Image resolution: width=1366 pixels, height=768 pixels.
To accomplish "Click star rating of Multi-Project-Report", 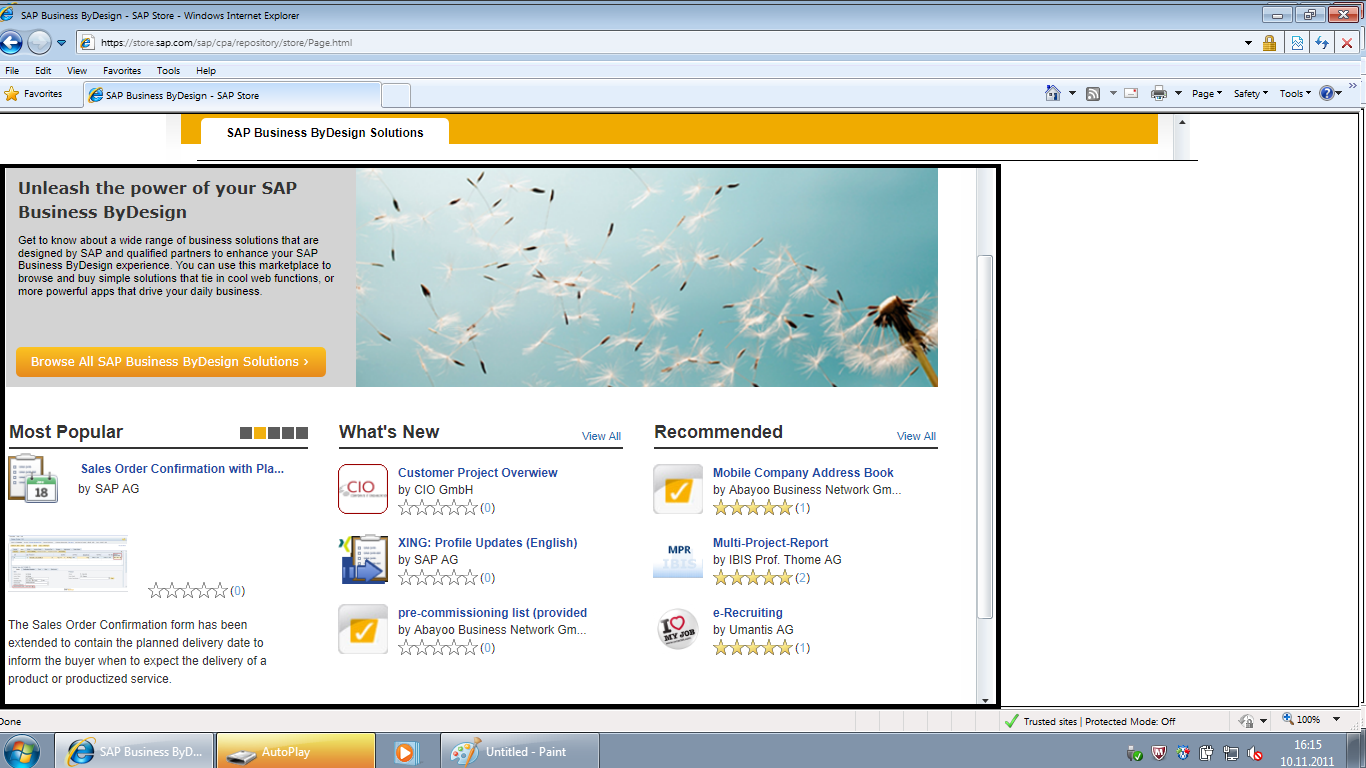I will point(753,578).
